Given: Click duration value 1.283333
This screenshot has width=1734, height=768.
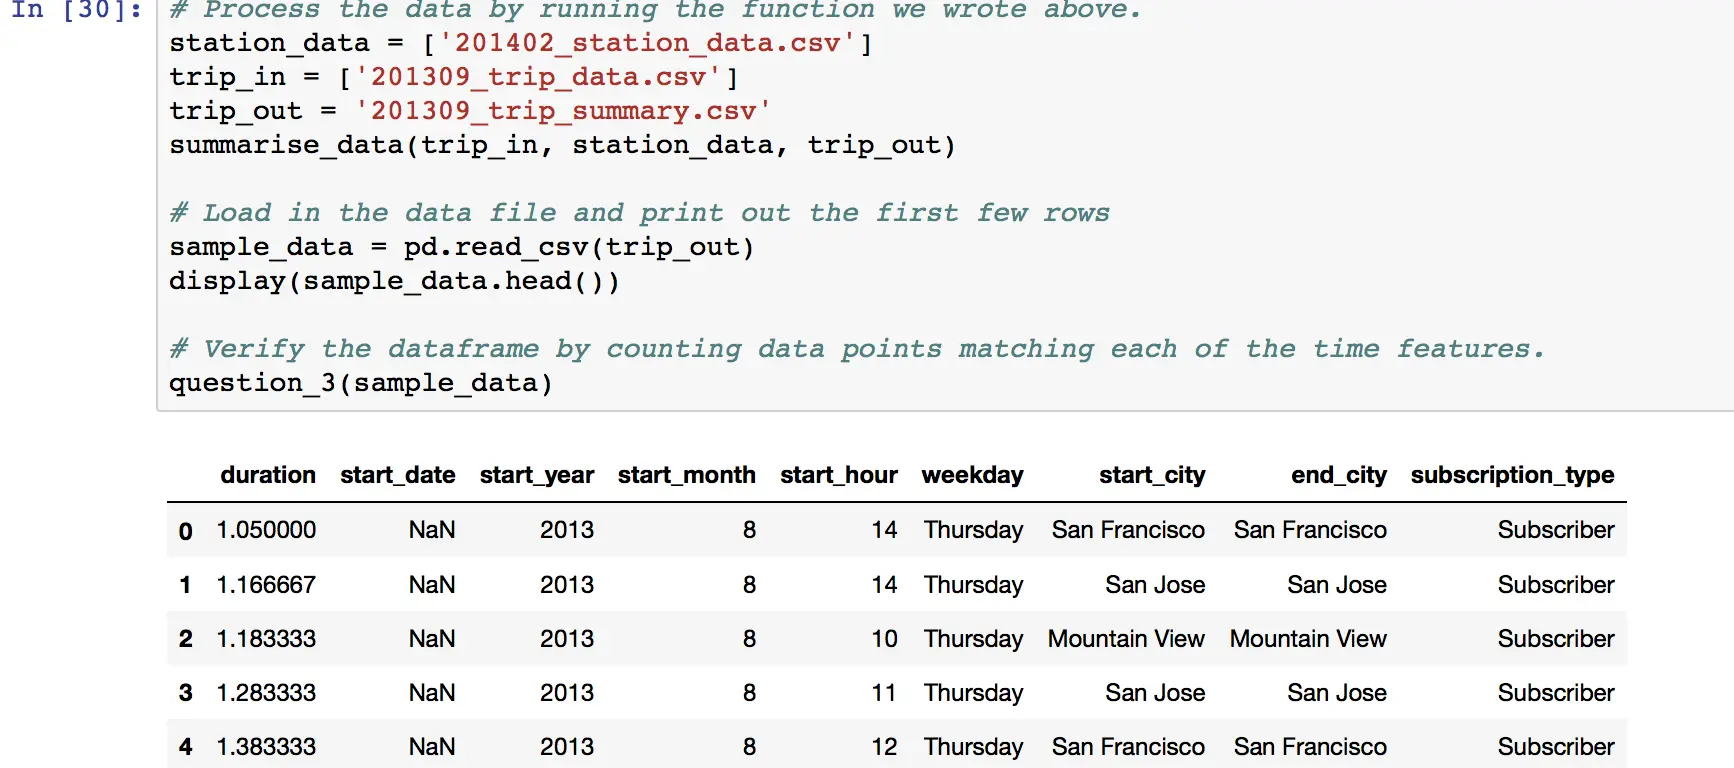Looking at the screenshot, I should [266, 693].
